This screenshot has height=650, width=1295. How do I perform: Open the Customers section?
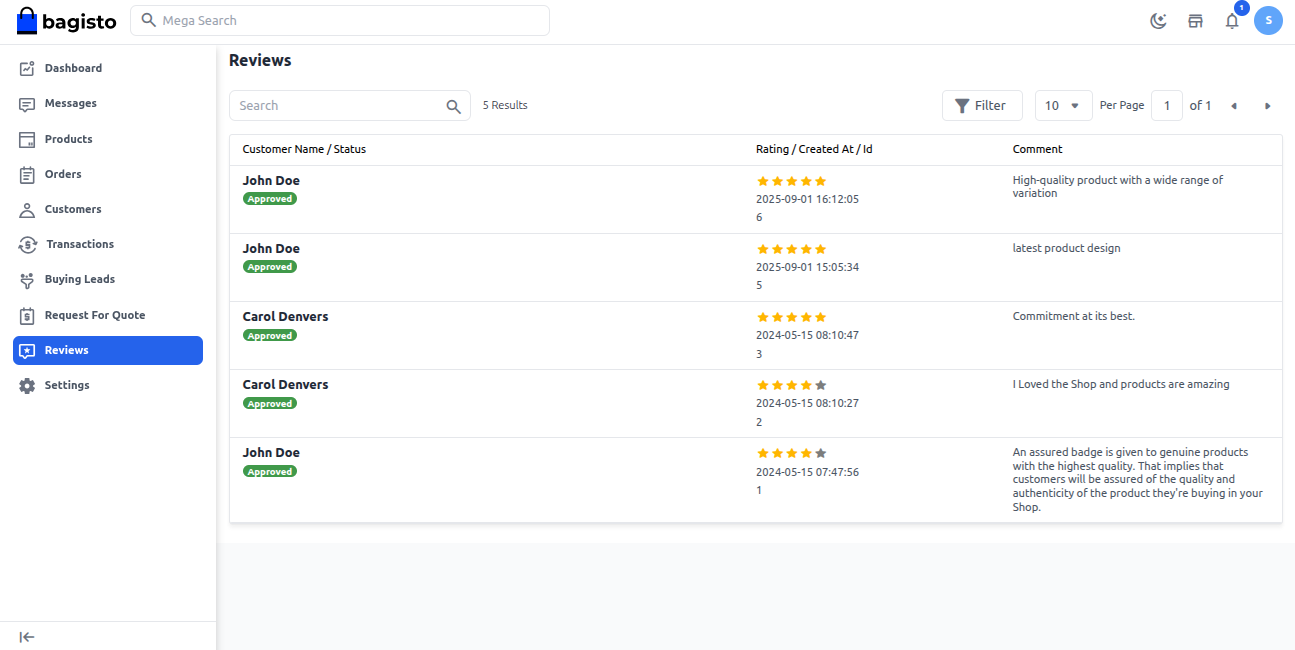tap(72, 209)
